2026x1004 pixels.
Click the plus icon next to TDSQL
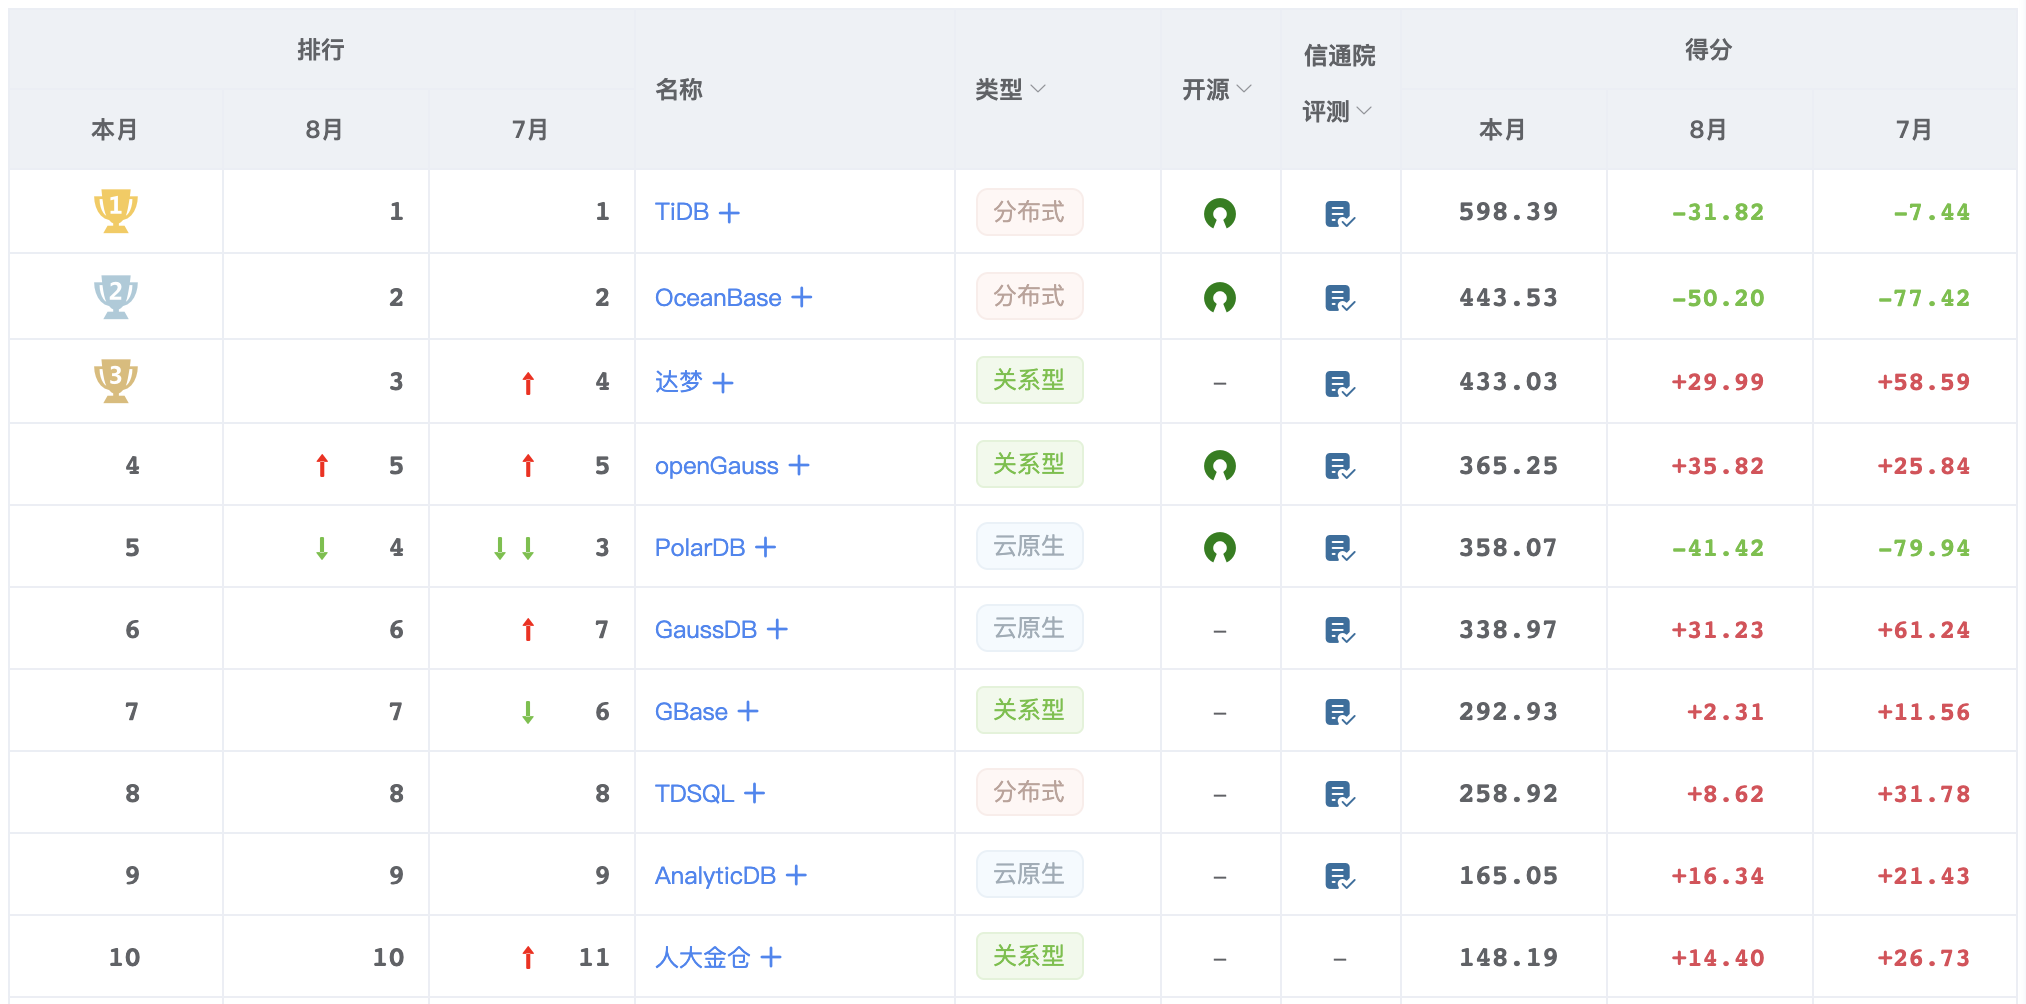(755, 793)
